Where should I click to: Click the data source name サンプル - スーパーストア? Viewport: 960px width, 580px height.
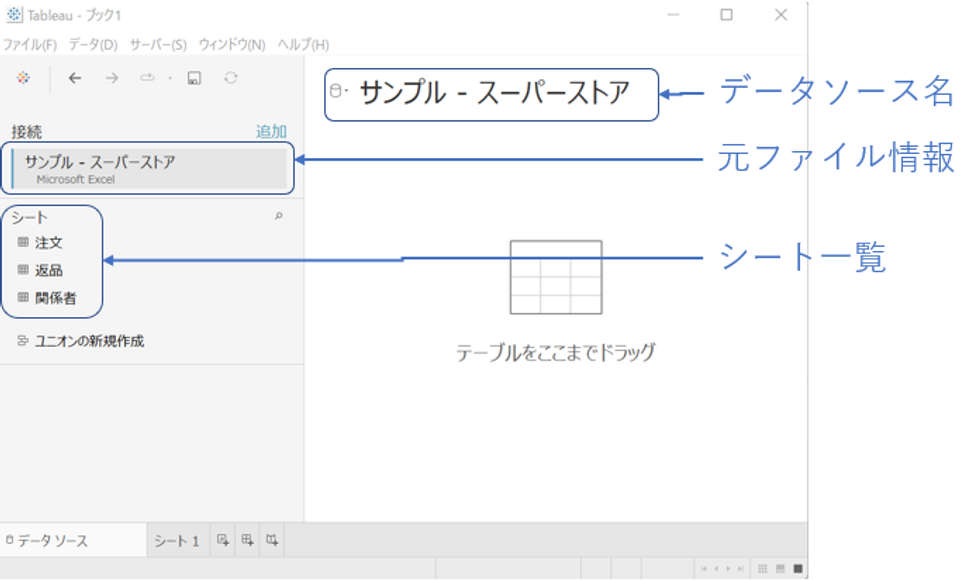[495, 93]
